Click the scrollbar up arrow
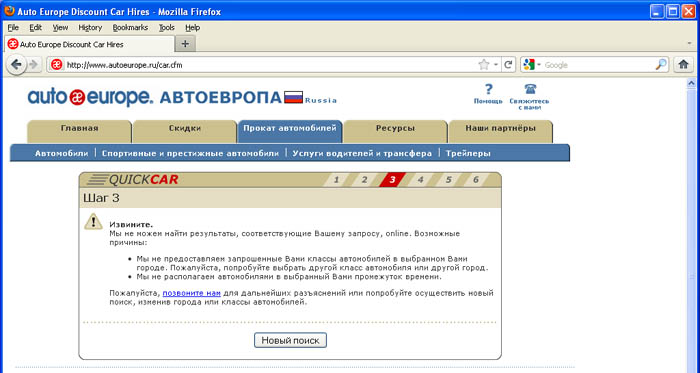Image resolution: width=700 pixels, height=373 pixels. pyautogui.click(x=691, y=83)
